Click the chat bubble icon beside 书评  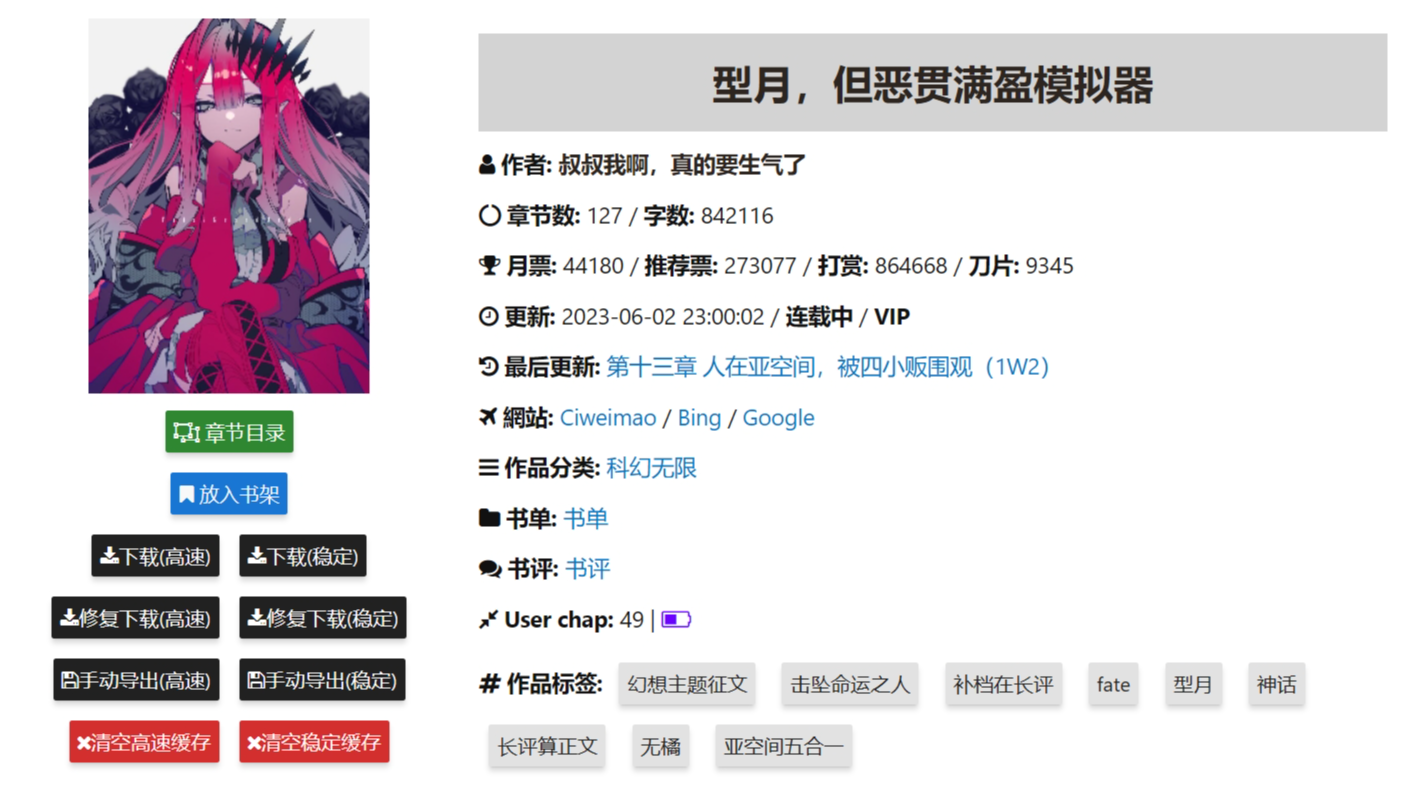tap(490, 569)
